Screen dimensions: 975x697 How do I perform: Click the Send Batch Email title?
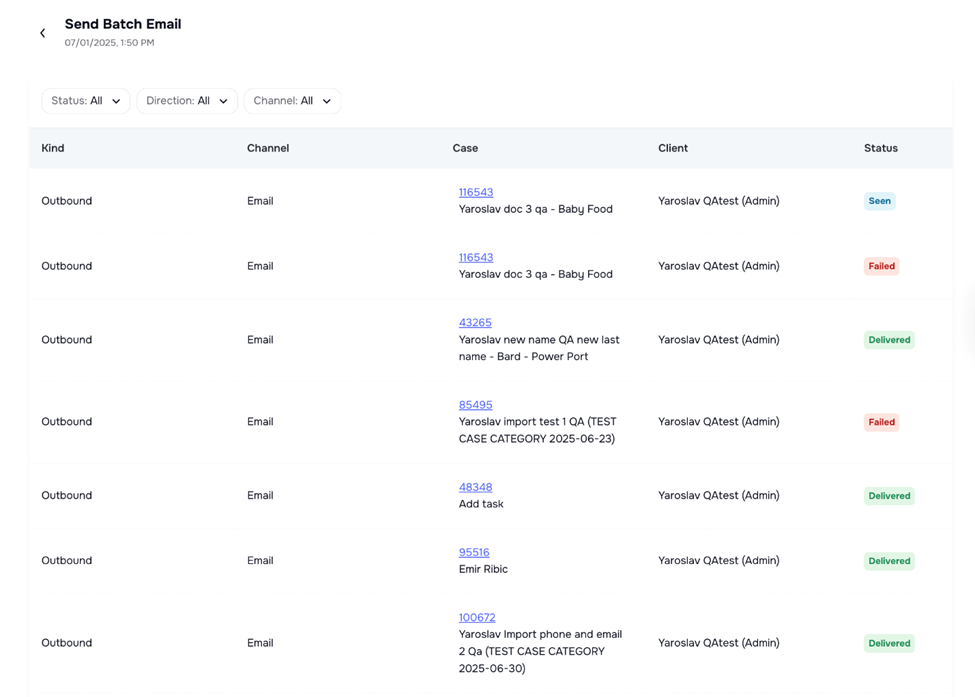pos(122,24)
